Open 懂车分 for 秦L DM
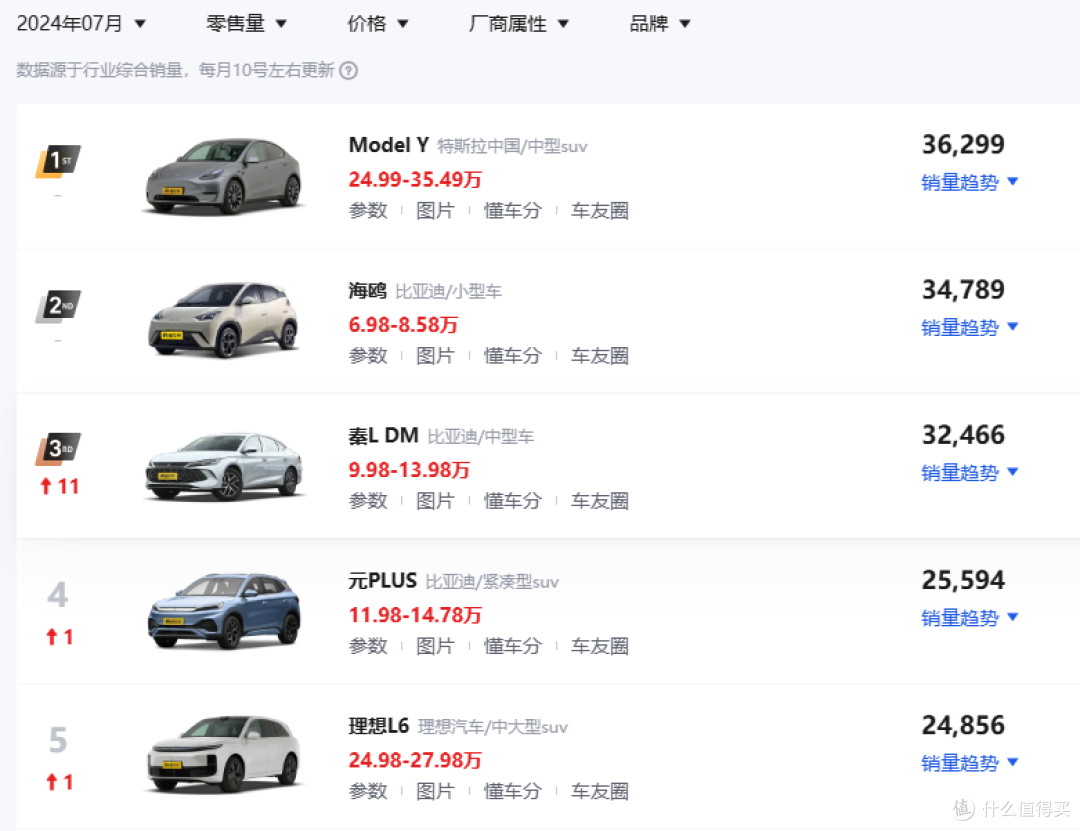Screen dimensions: 1080x831 pos(512,501)
